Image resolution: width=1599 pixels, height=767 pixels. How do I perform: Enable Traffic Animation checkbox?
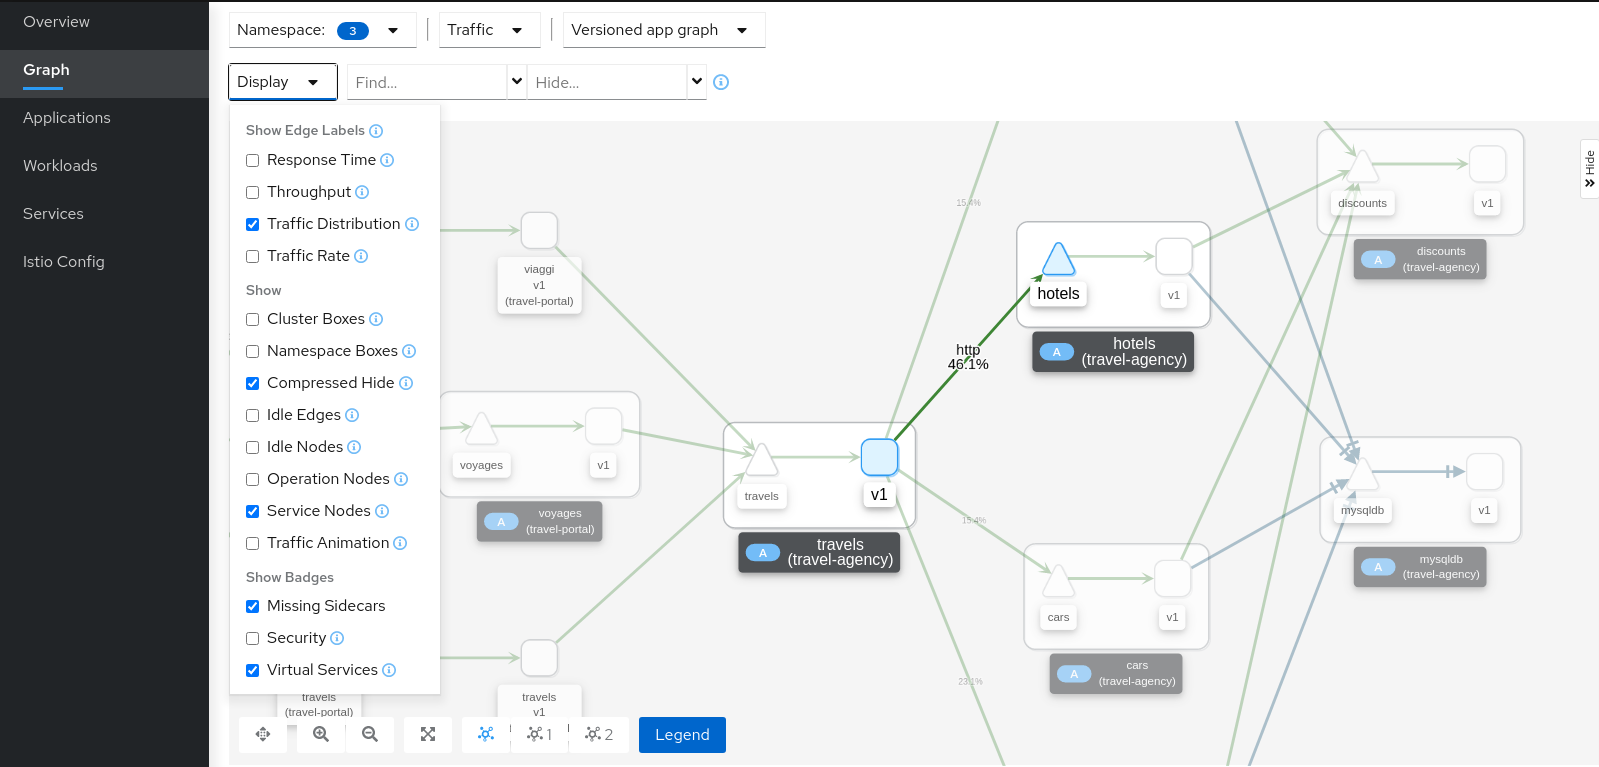[253, 543]
